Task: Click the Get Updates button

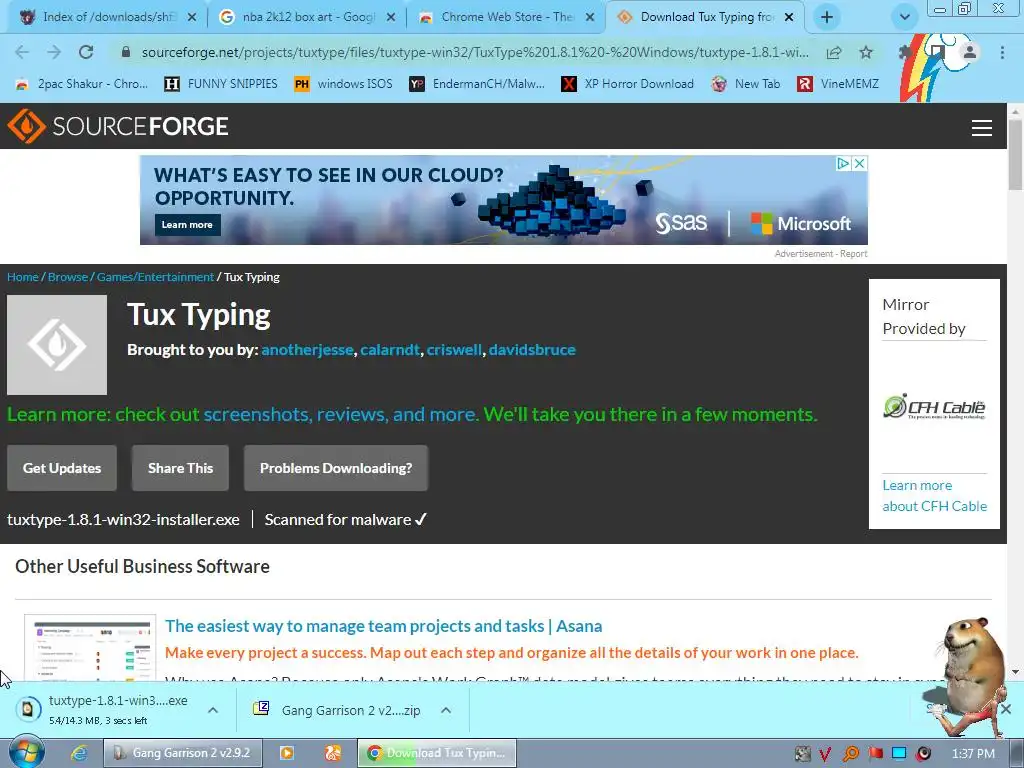Action: pyautogui.click(x=62, y=468)
